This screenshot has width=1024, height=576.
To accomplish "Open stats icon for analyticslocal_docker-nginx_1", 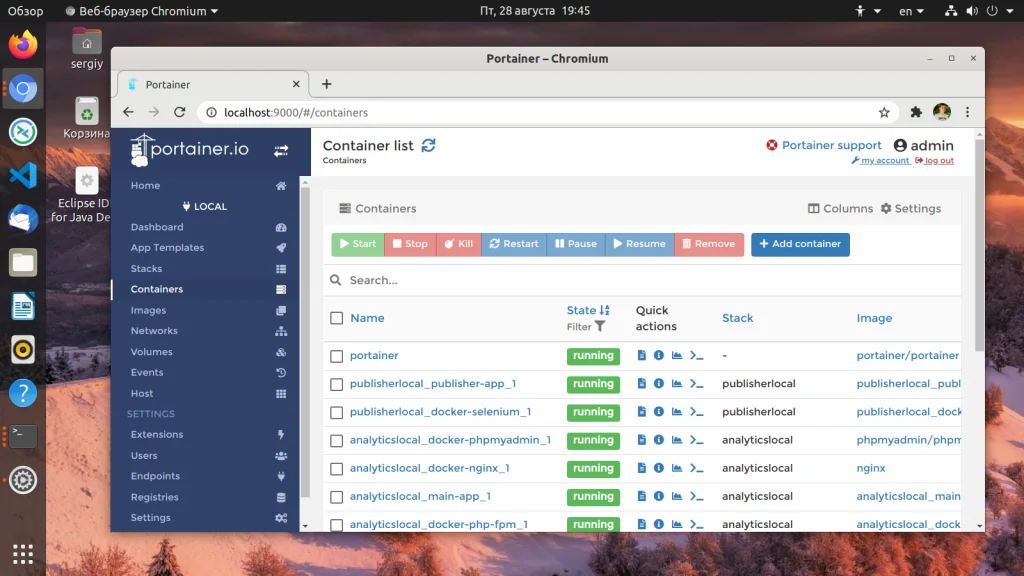I will (677, 468).
